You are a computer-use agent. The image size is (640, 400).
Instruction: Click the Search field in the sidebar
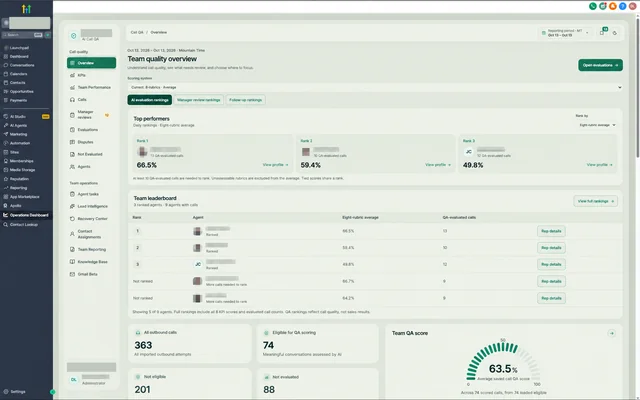[x=23, y=35]
